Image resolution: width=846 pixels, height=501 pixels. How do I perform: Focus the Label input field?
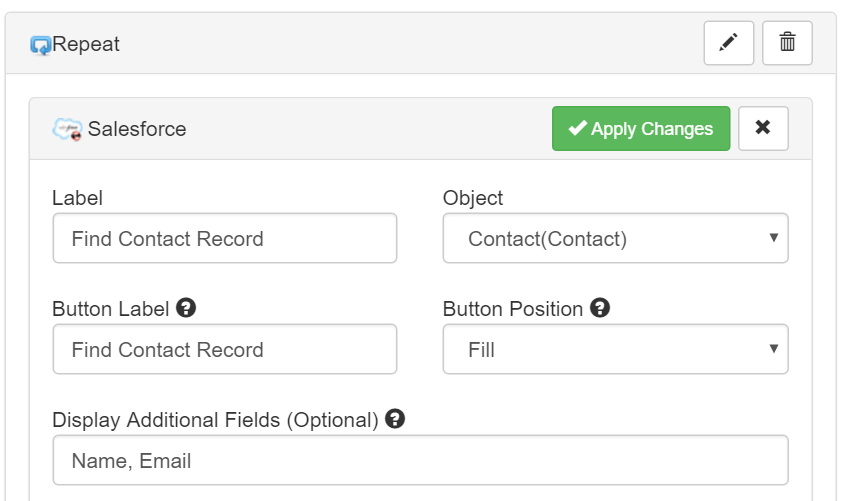point(225,238)
